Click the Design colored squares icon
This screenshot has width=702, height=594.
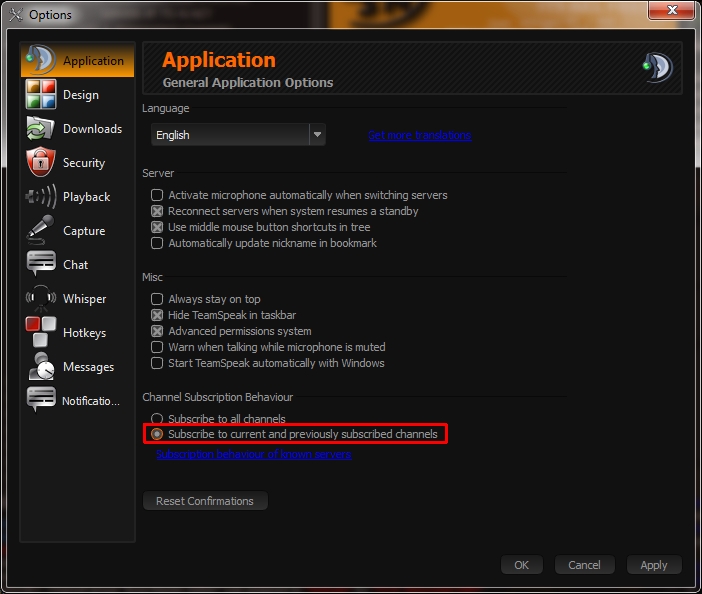(40, 94)
